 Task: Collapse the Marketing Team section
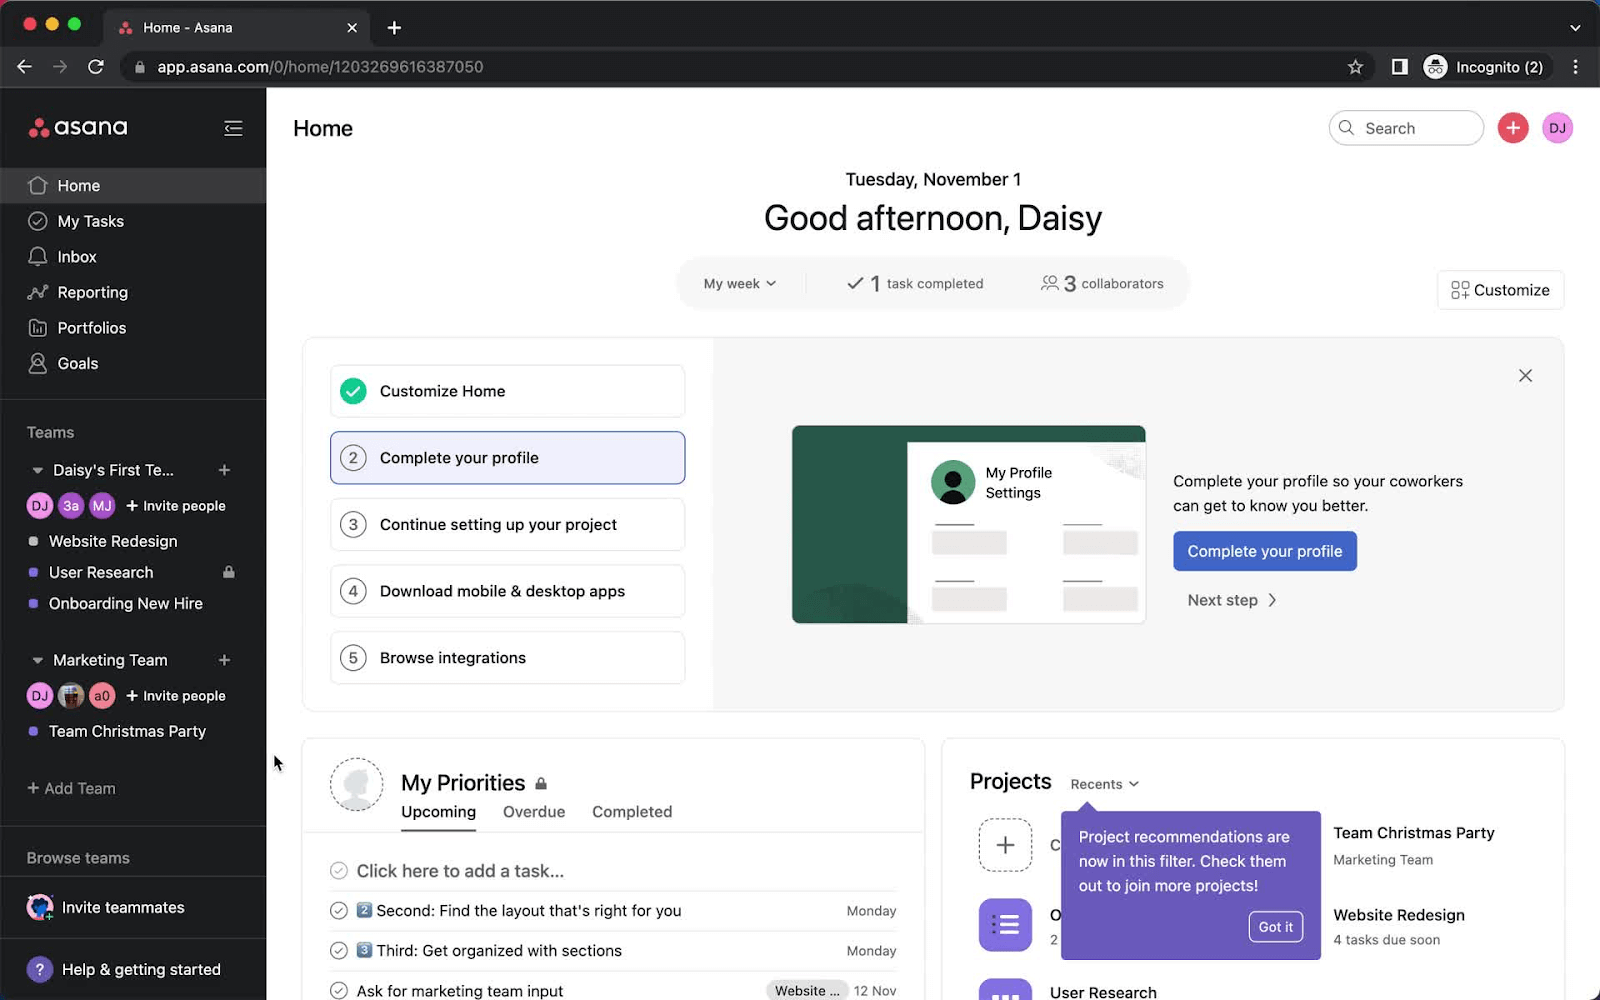click(x=37, y=660)
